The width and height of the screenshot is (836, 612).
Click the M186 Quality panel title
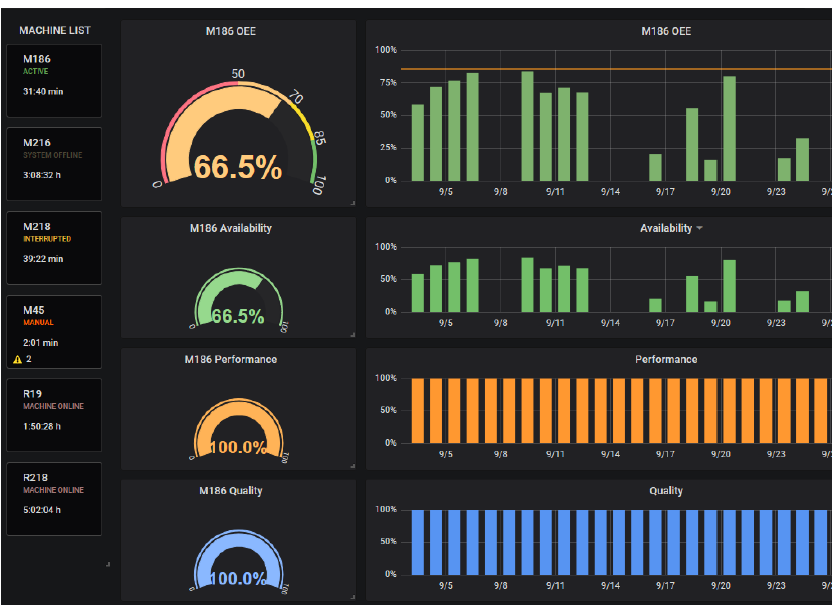pyautogui.click(x=231, y=491)
